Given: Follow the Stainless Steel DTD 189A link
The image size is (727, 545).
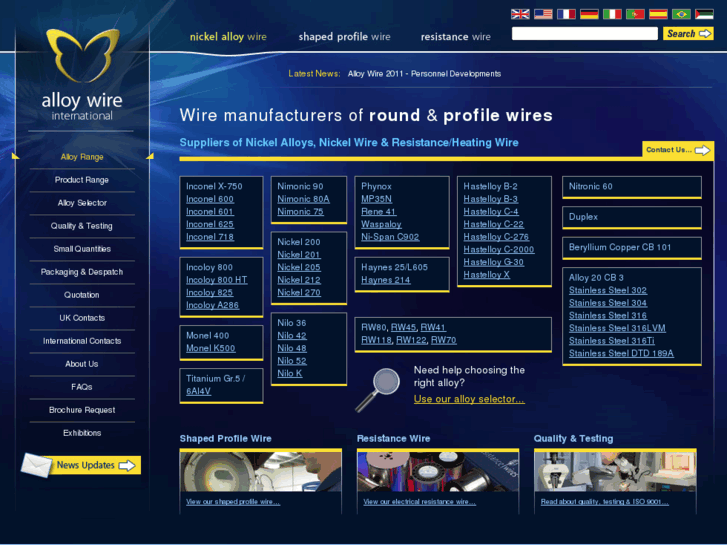Looking at the screenshot, I should (621, 353).
